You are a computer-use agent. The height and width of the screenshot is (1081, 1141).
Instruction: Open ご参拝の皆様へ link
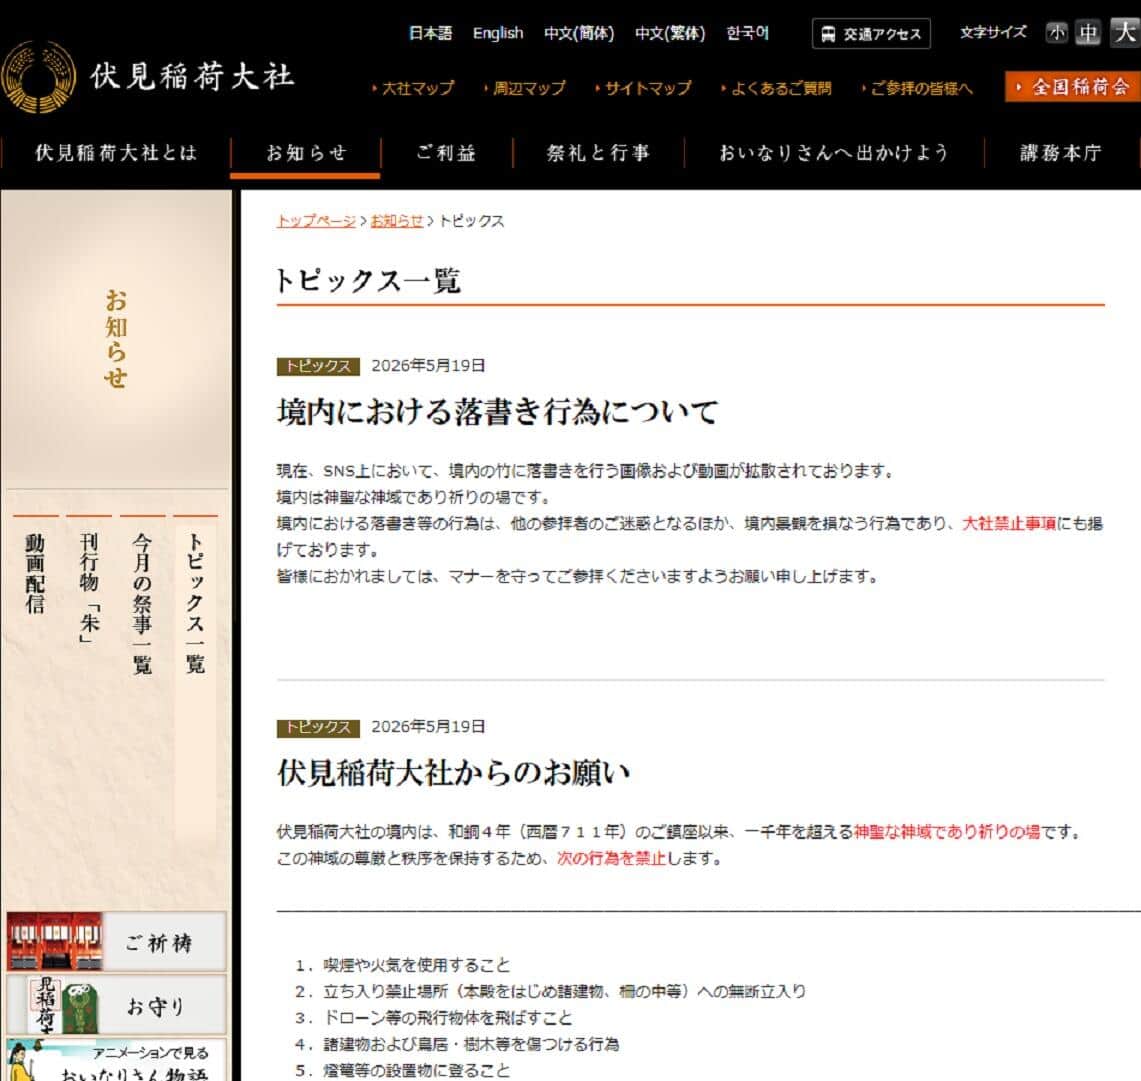[x=918, y=88]
